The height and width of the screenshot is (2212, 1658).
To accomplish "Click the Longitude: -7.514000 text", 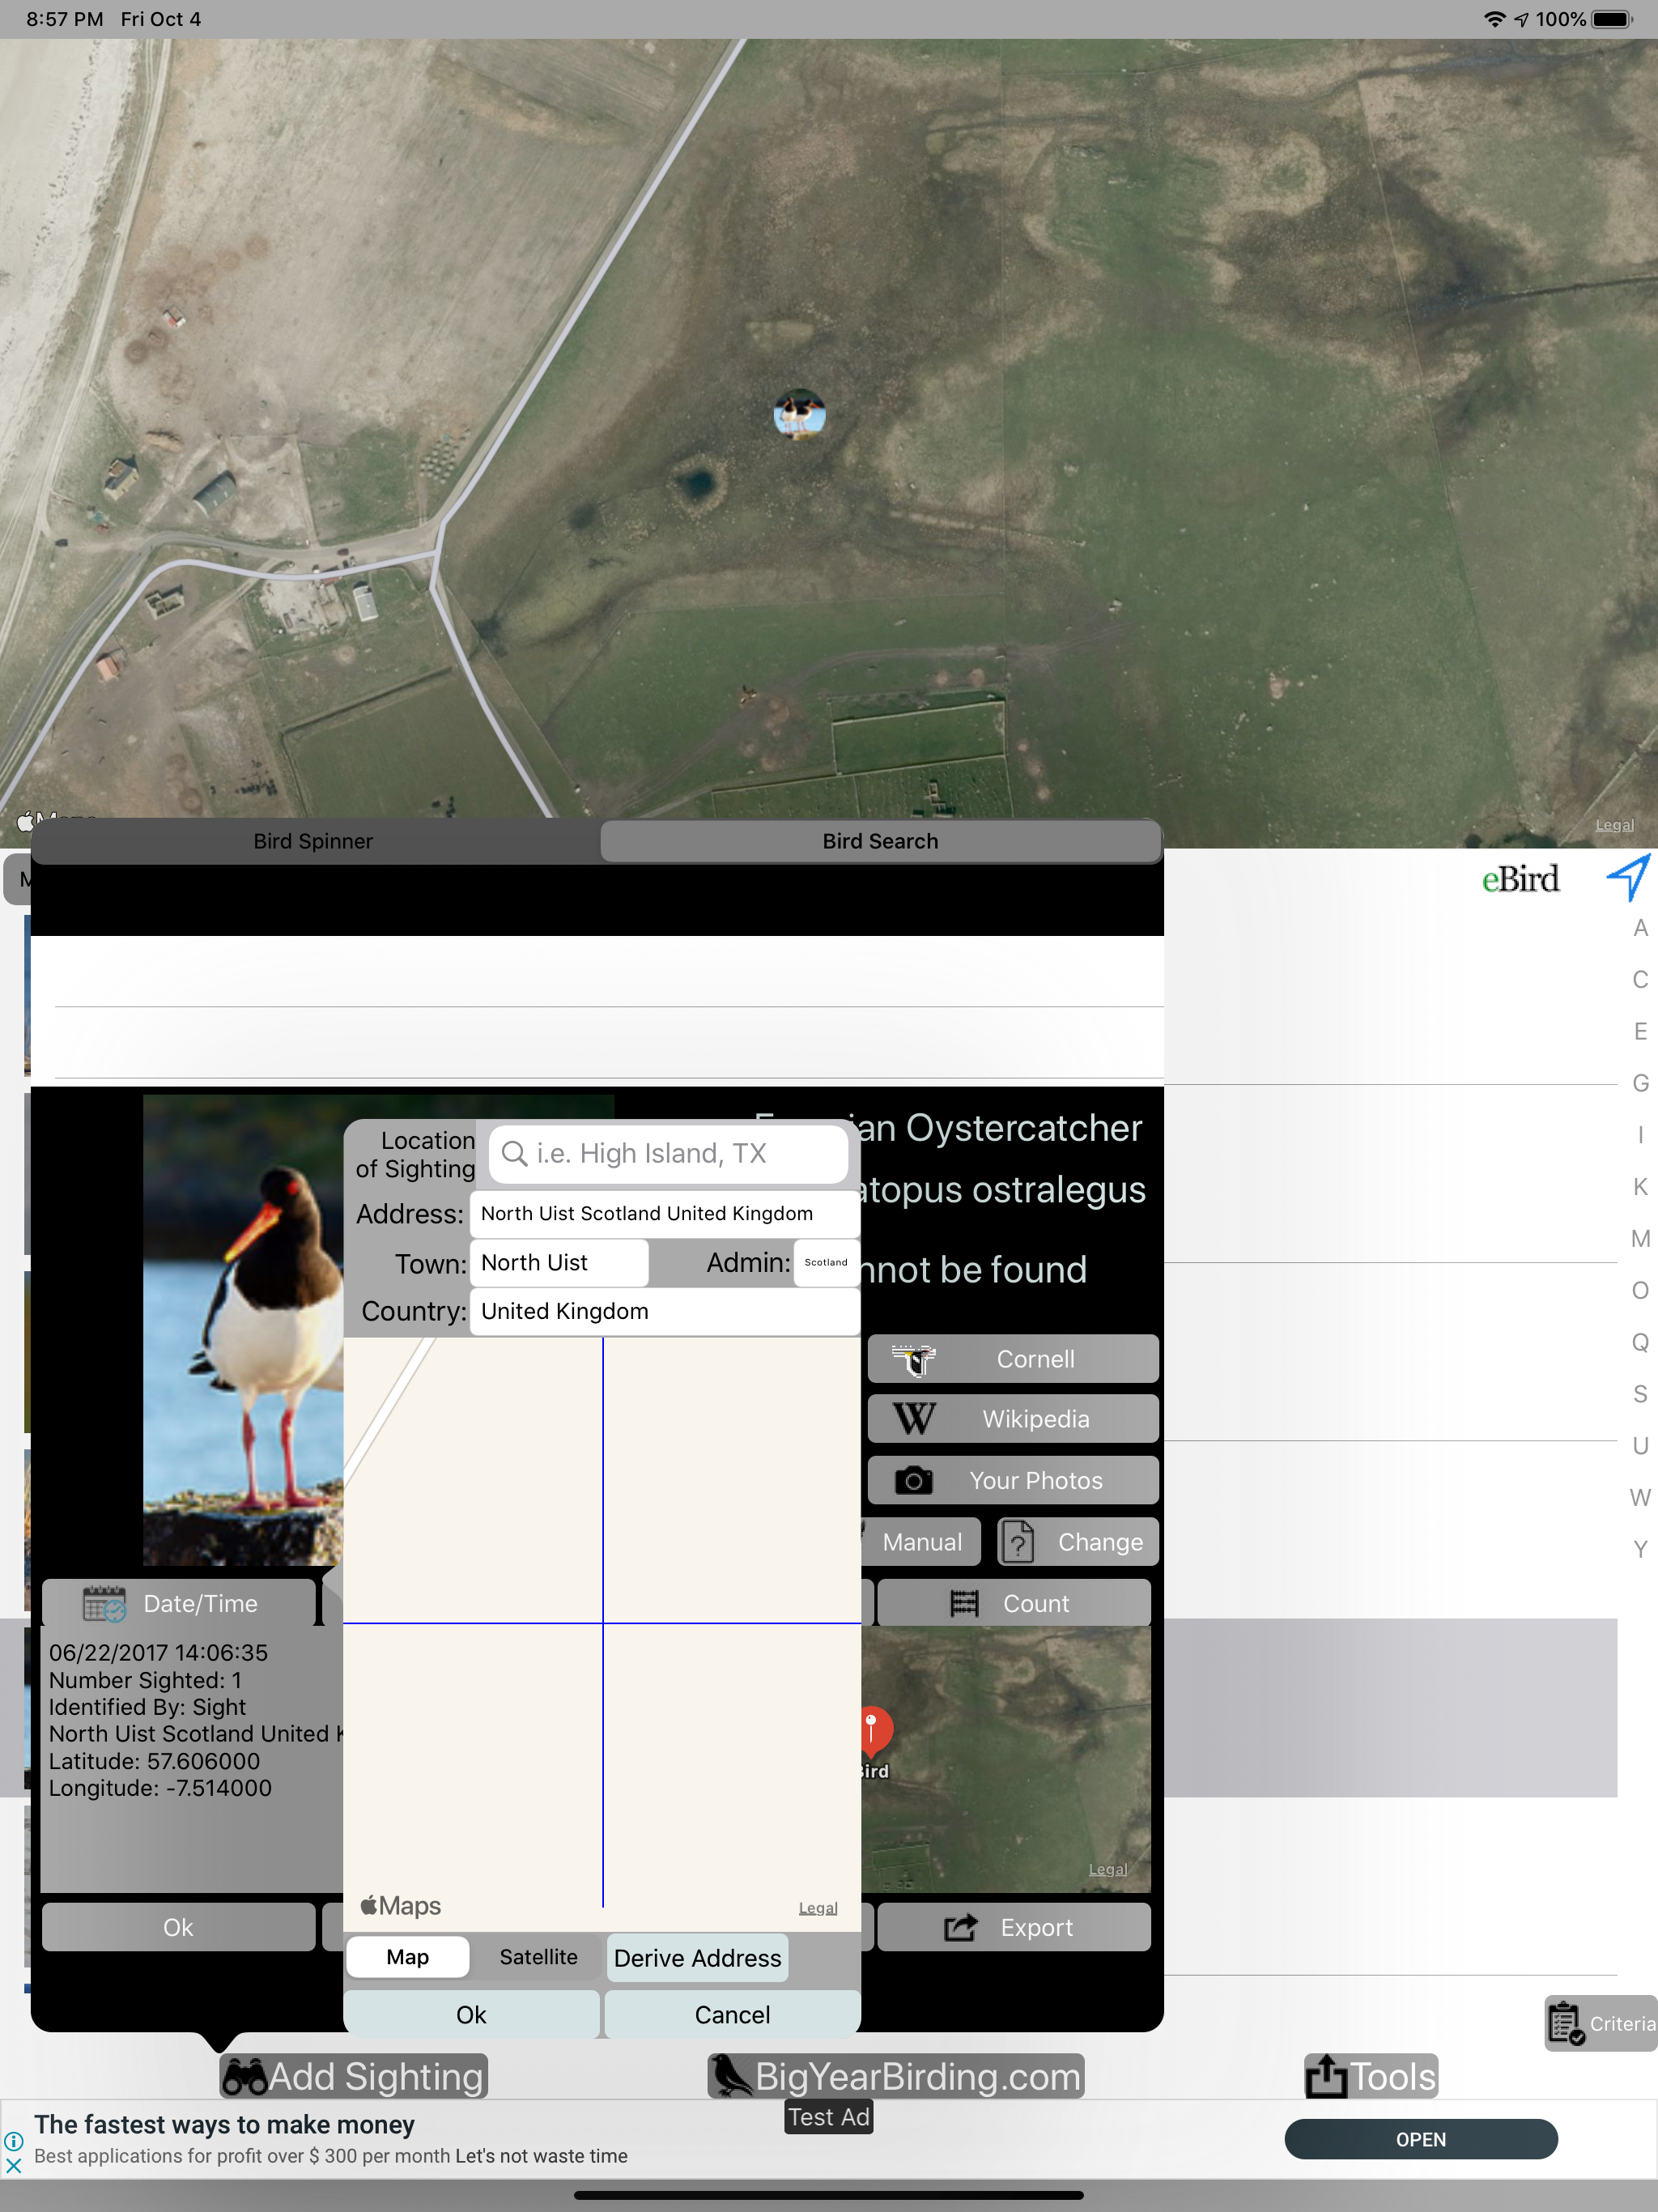I will point(160,1788).
